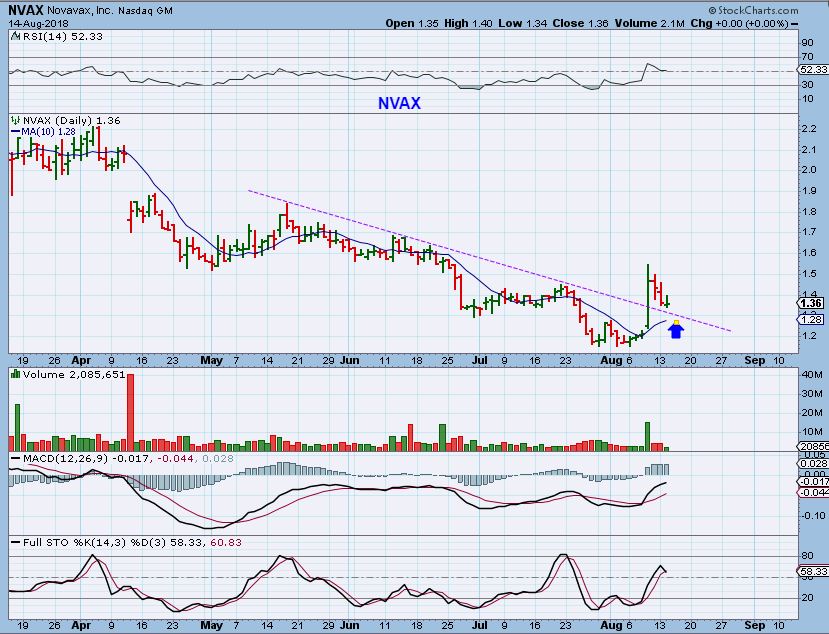829x634 pixels.
Task: Click the 'Close 1.36' value
Action: 580,23
